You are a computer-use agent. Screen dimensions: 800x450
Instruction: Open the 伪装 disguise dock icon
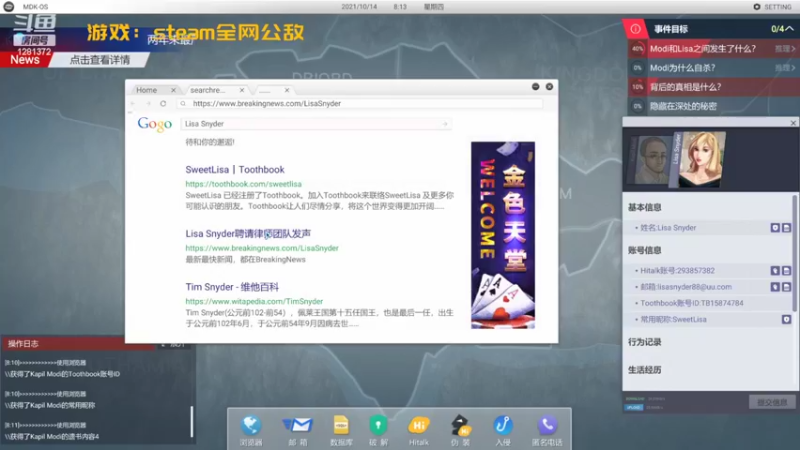[x=460, y=430]
